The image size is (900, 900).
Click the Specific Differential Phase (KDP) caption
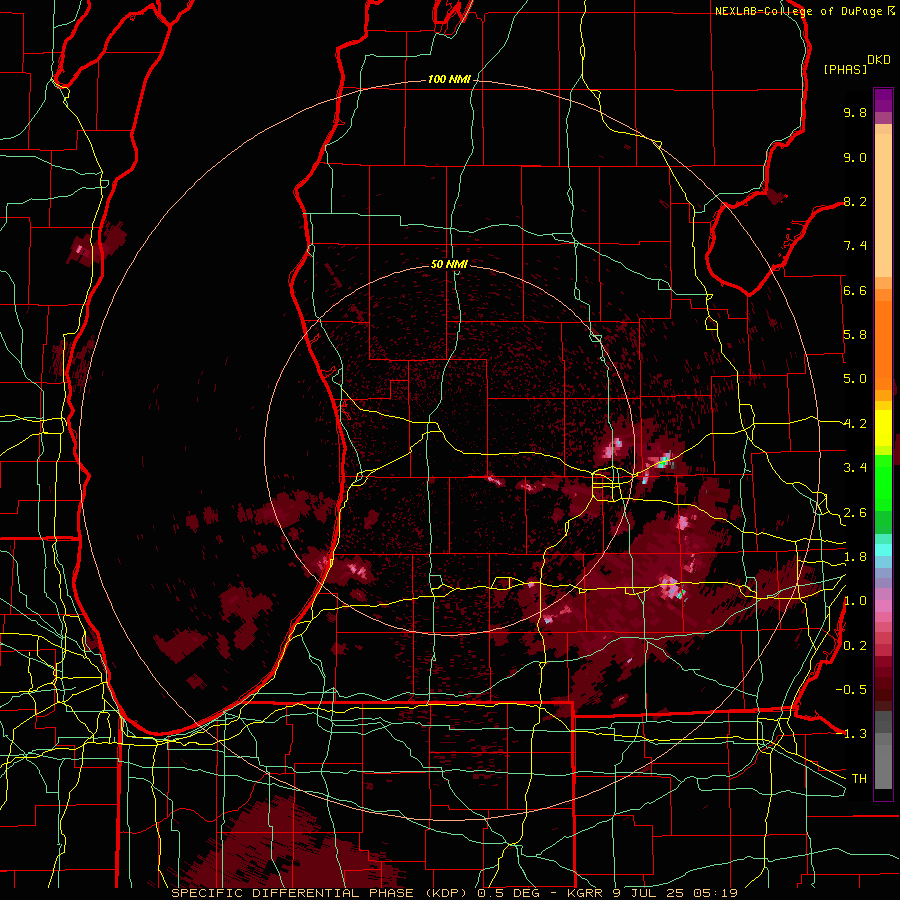click(320, 893)
